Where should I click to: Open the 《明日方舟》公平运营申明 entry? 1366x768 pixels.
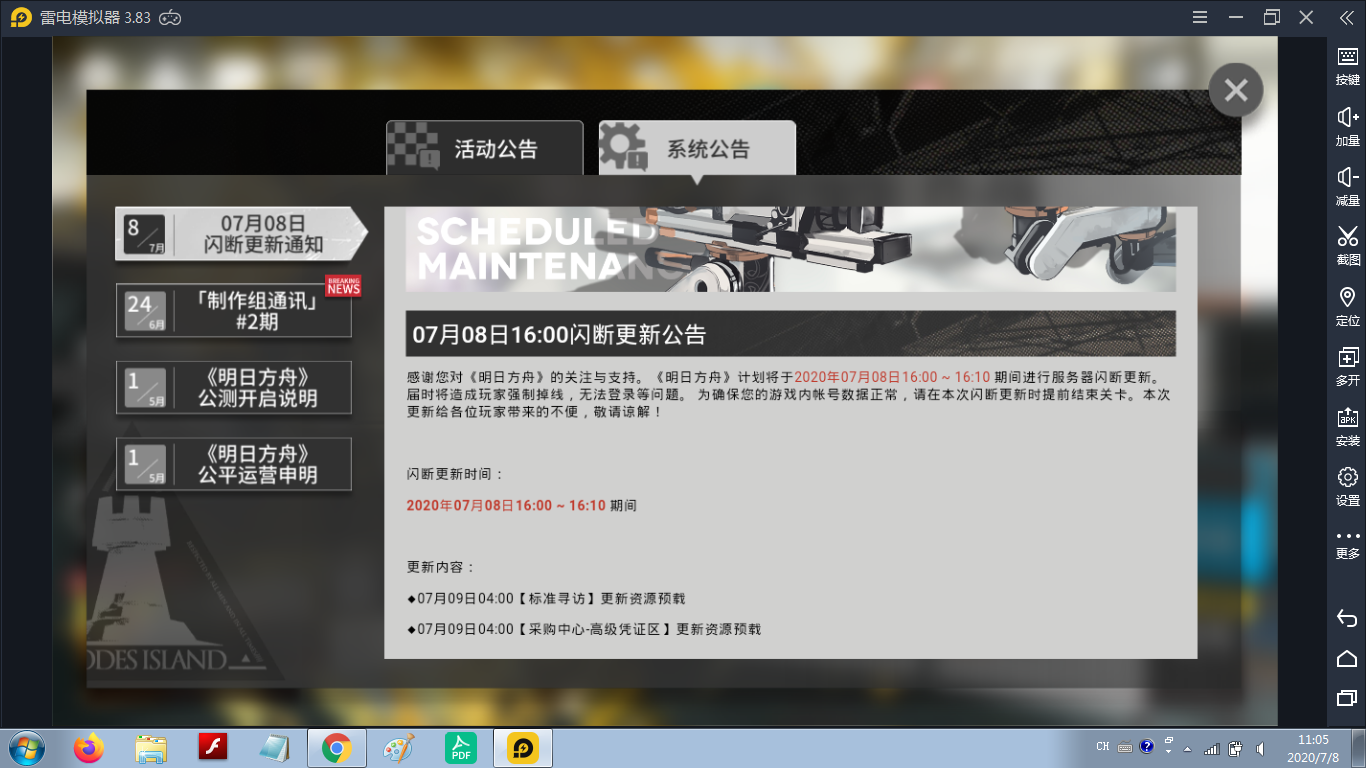(x=234, y=464)
